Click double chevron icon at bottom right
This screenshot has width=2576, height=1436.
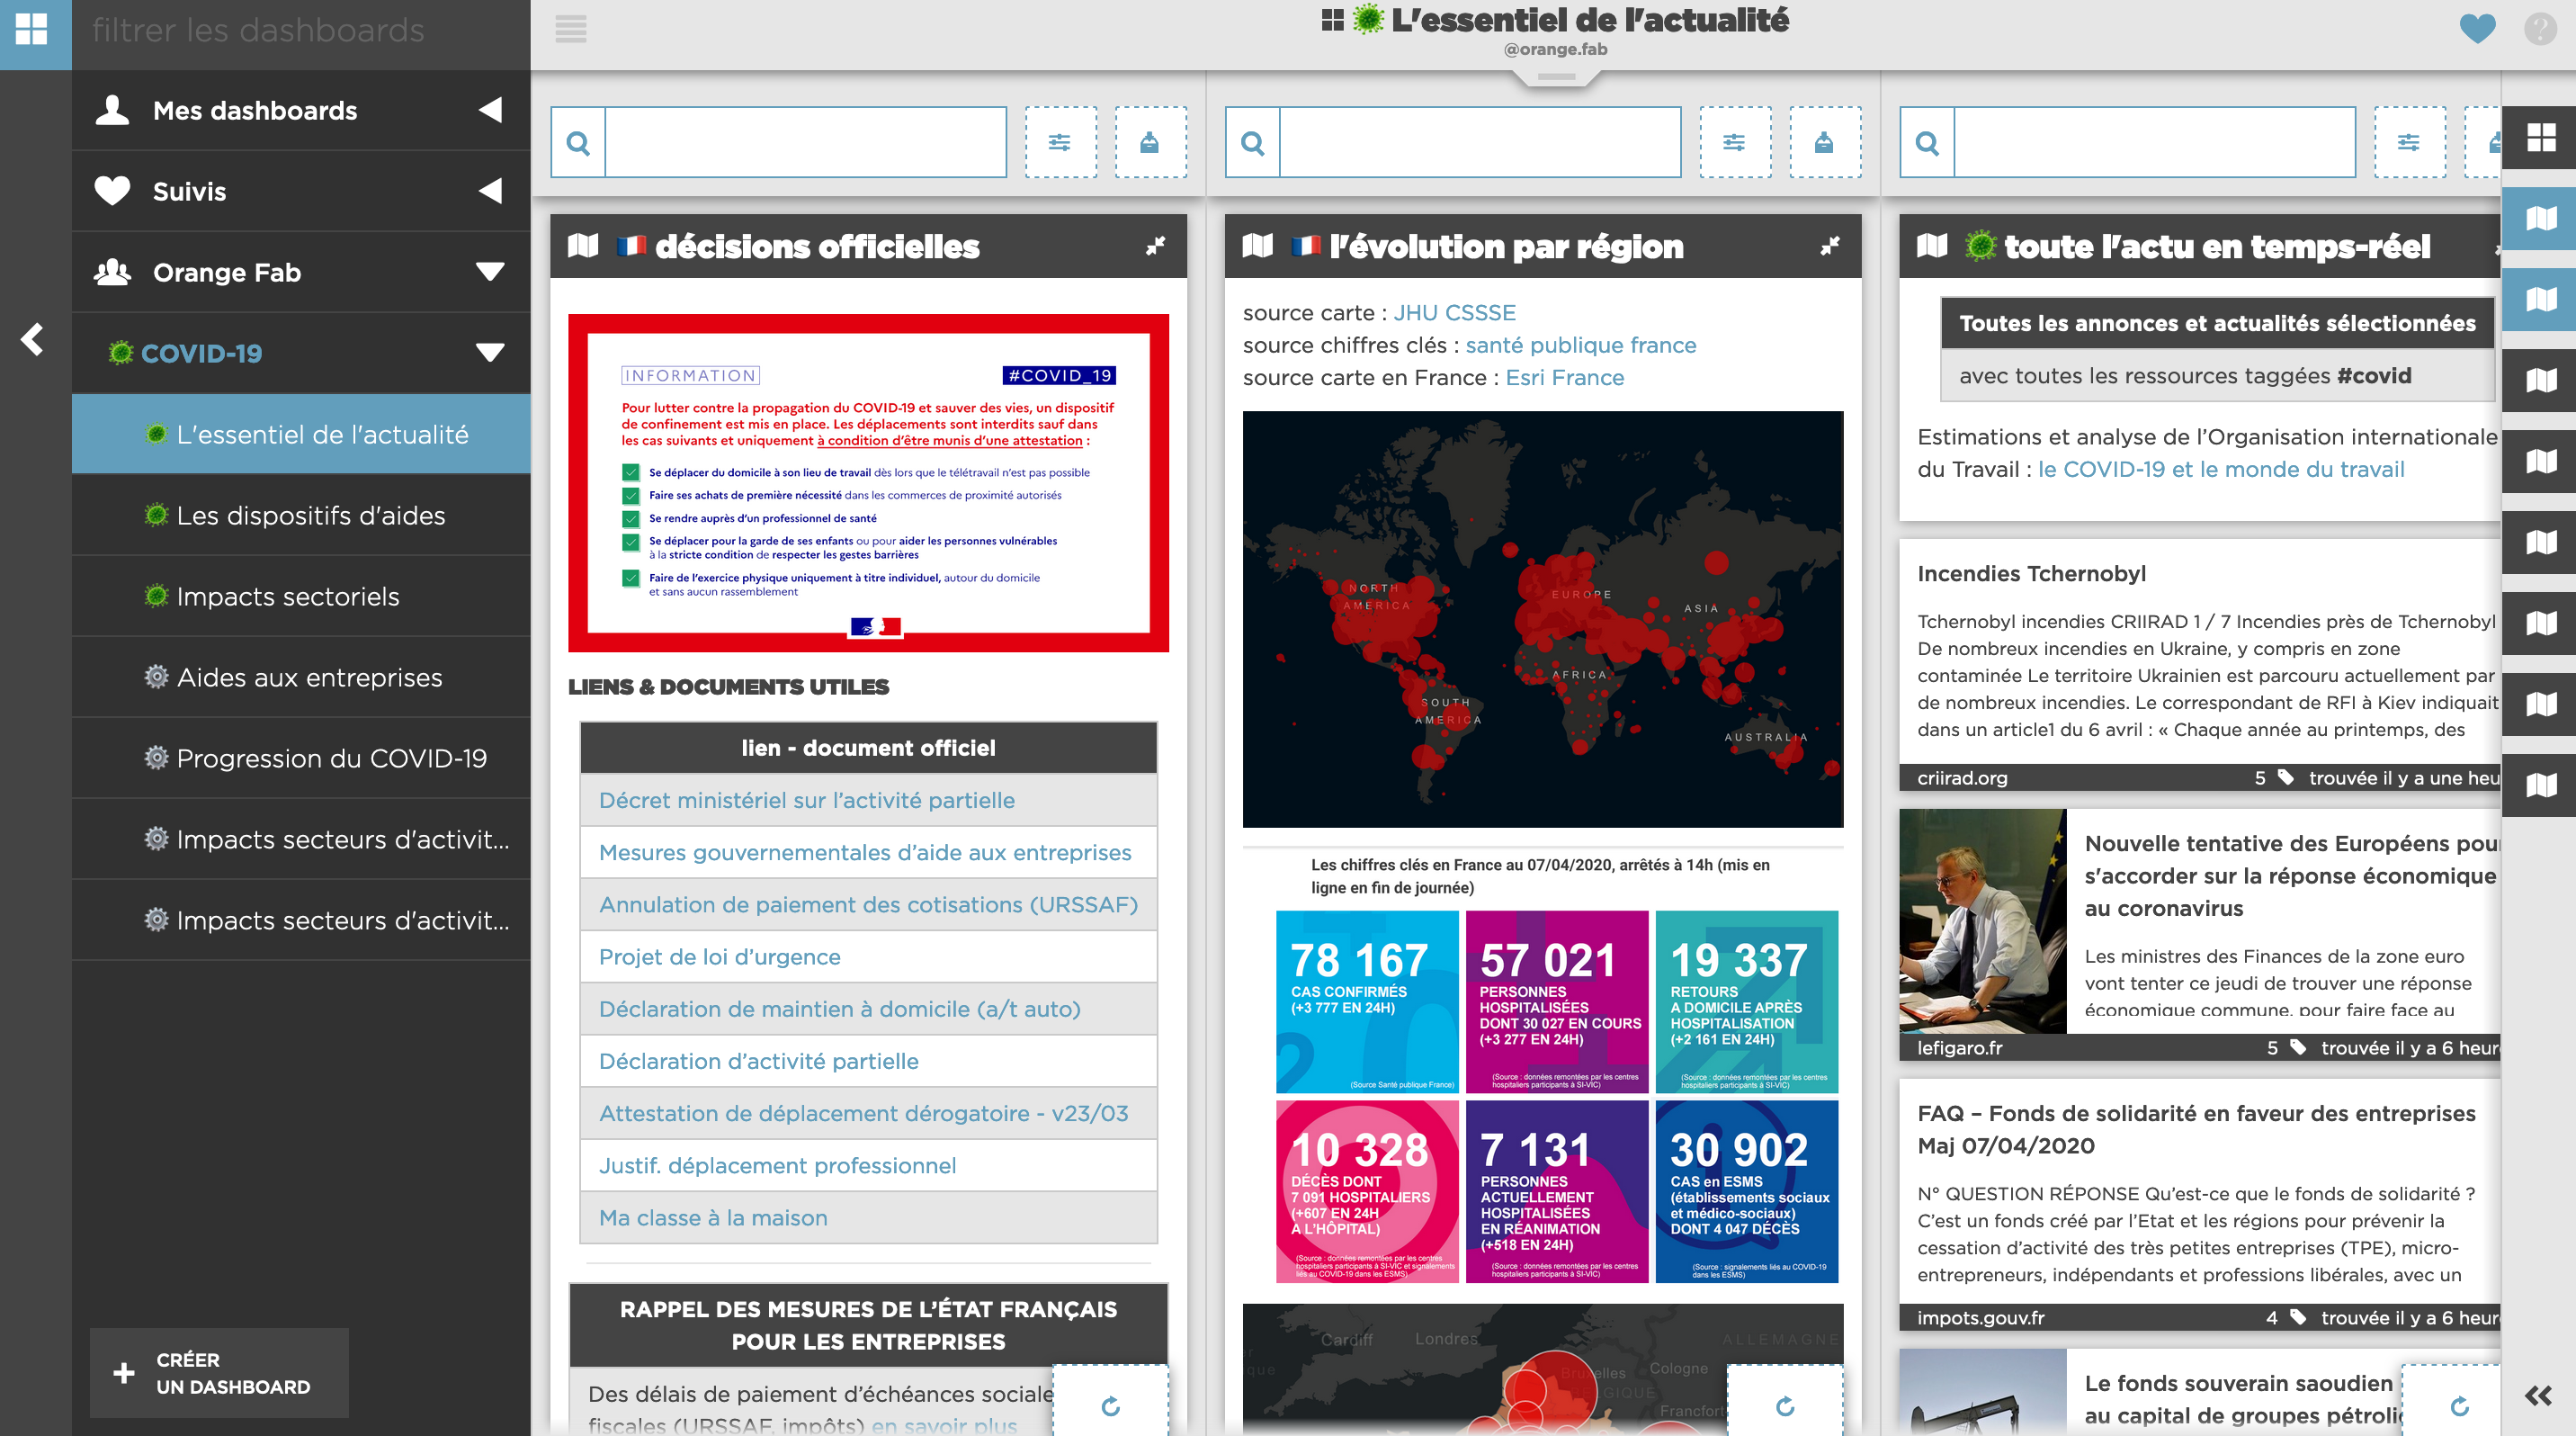click(2538, 1396)
